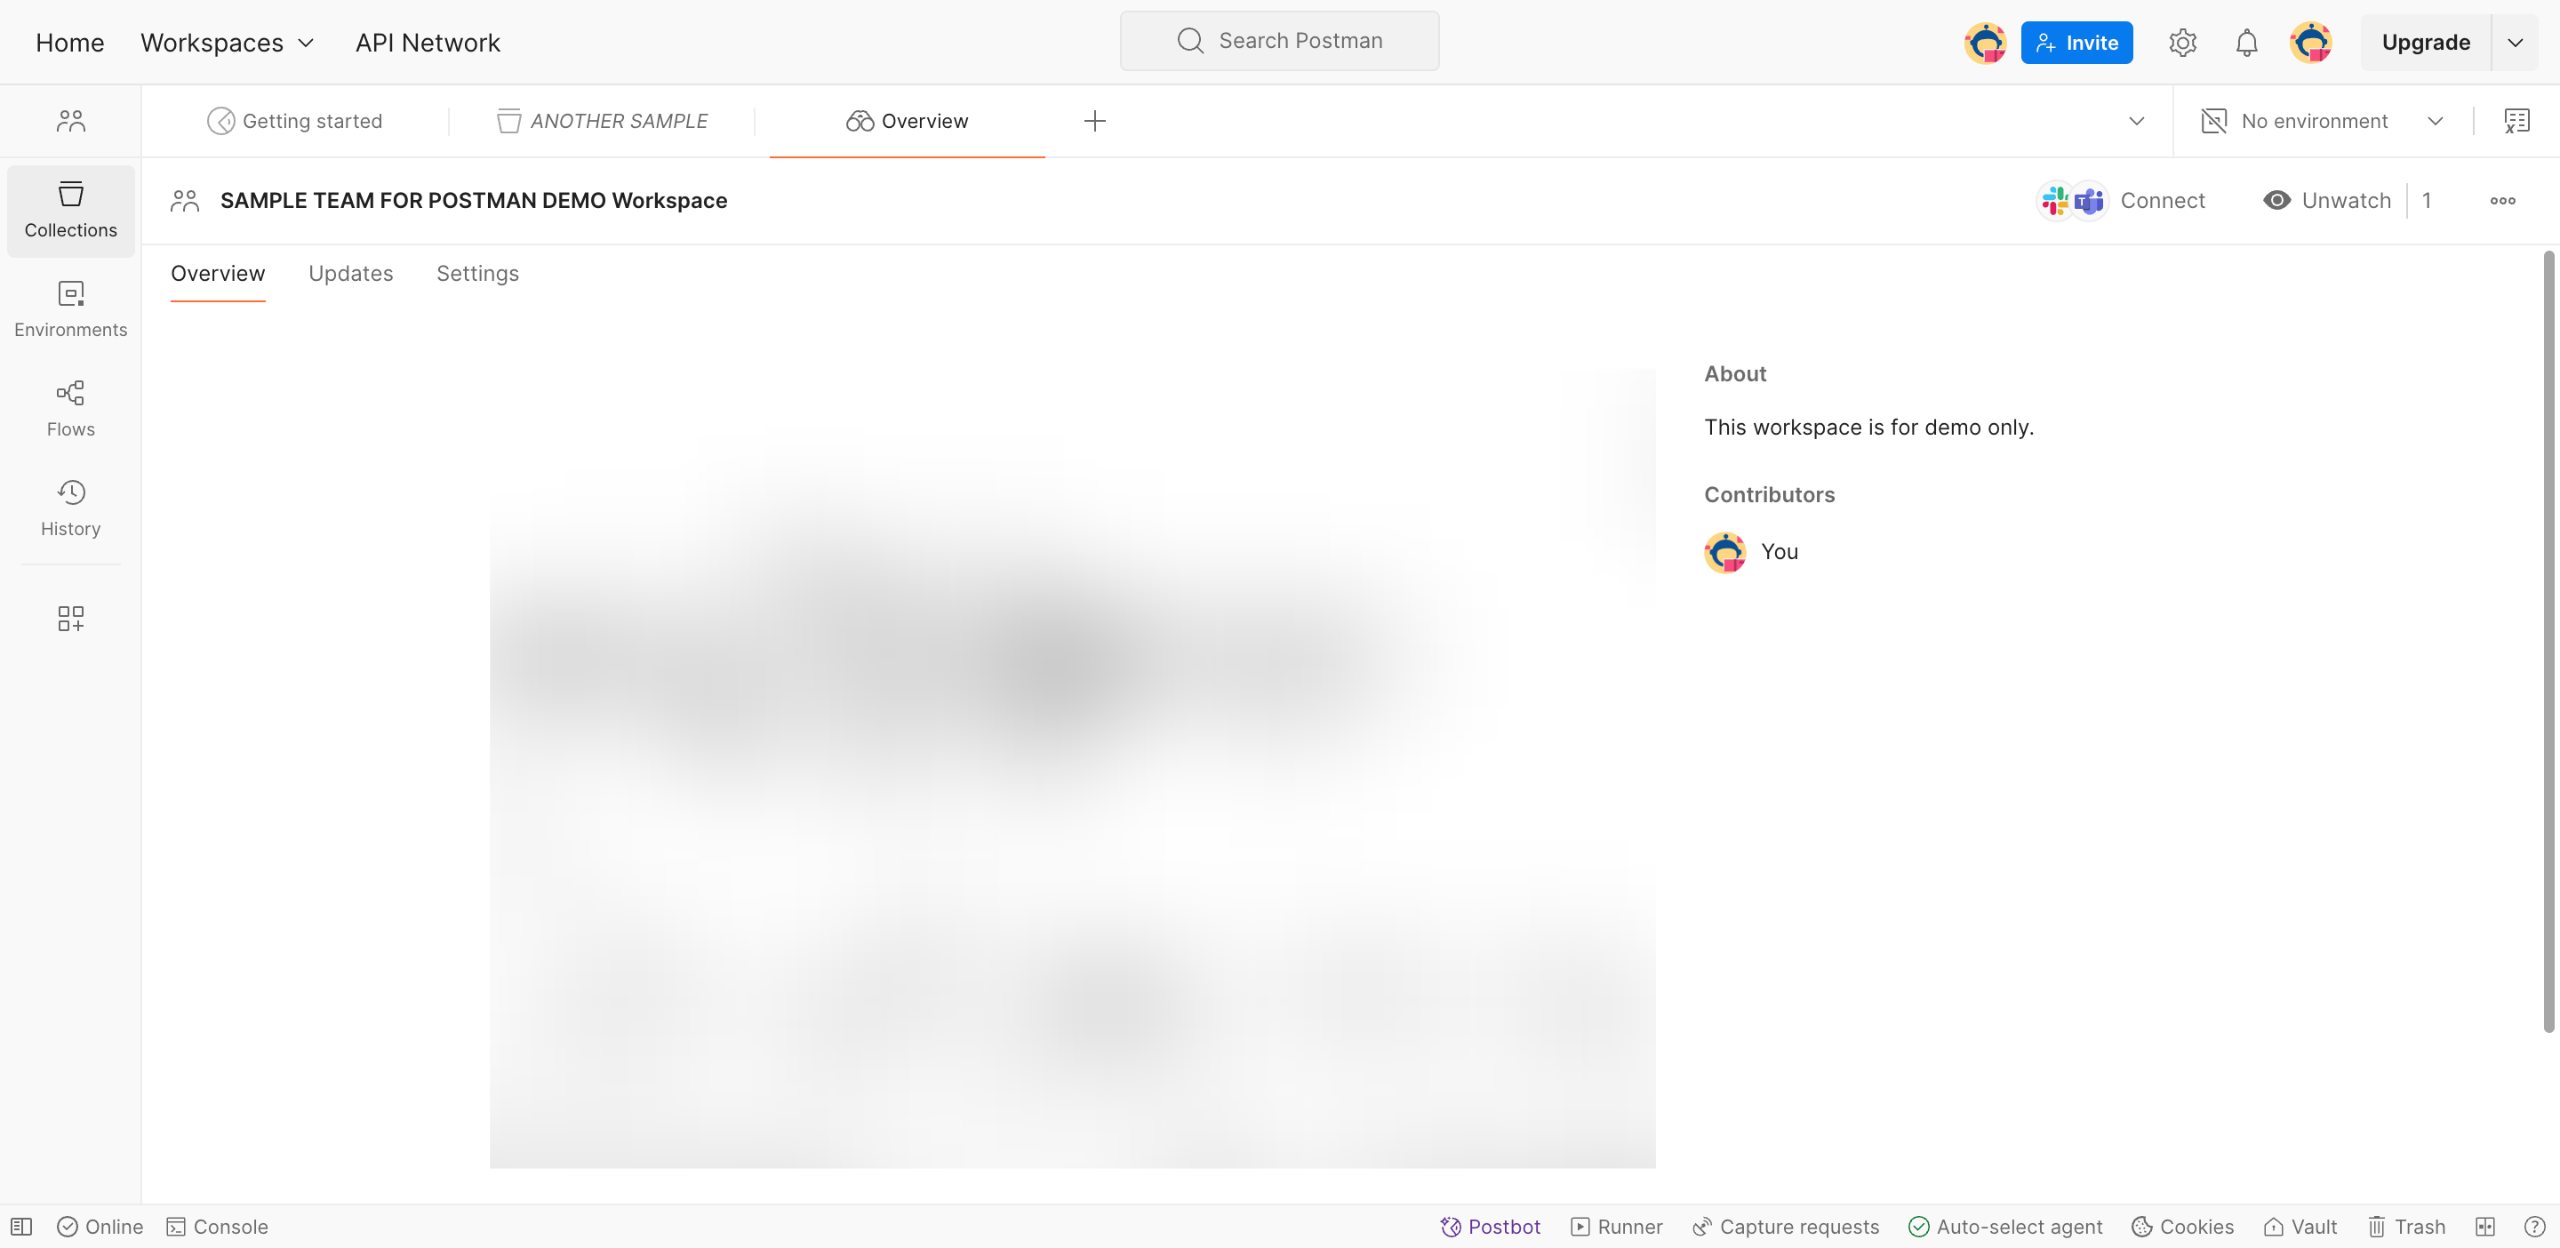This screenshot has width=2560, height=1248.
Task: Open the Flows sidebar panel
Action: (x=70, y=408)
